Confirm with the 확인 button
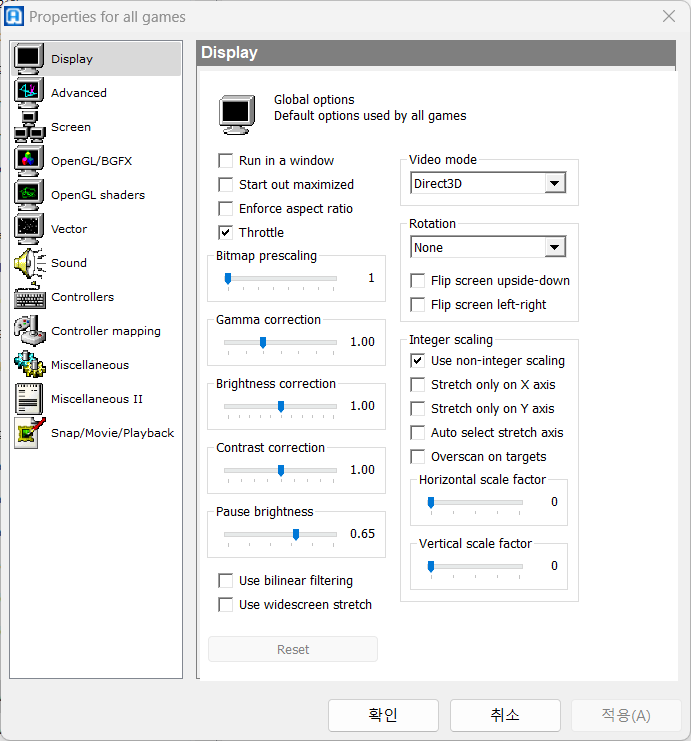Screen dimensions: 691x741 pos(383,715)
